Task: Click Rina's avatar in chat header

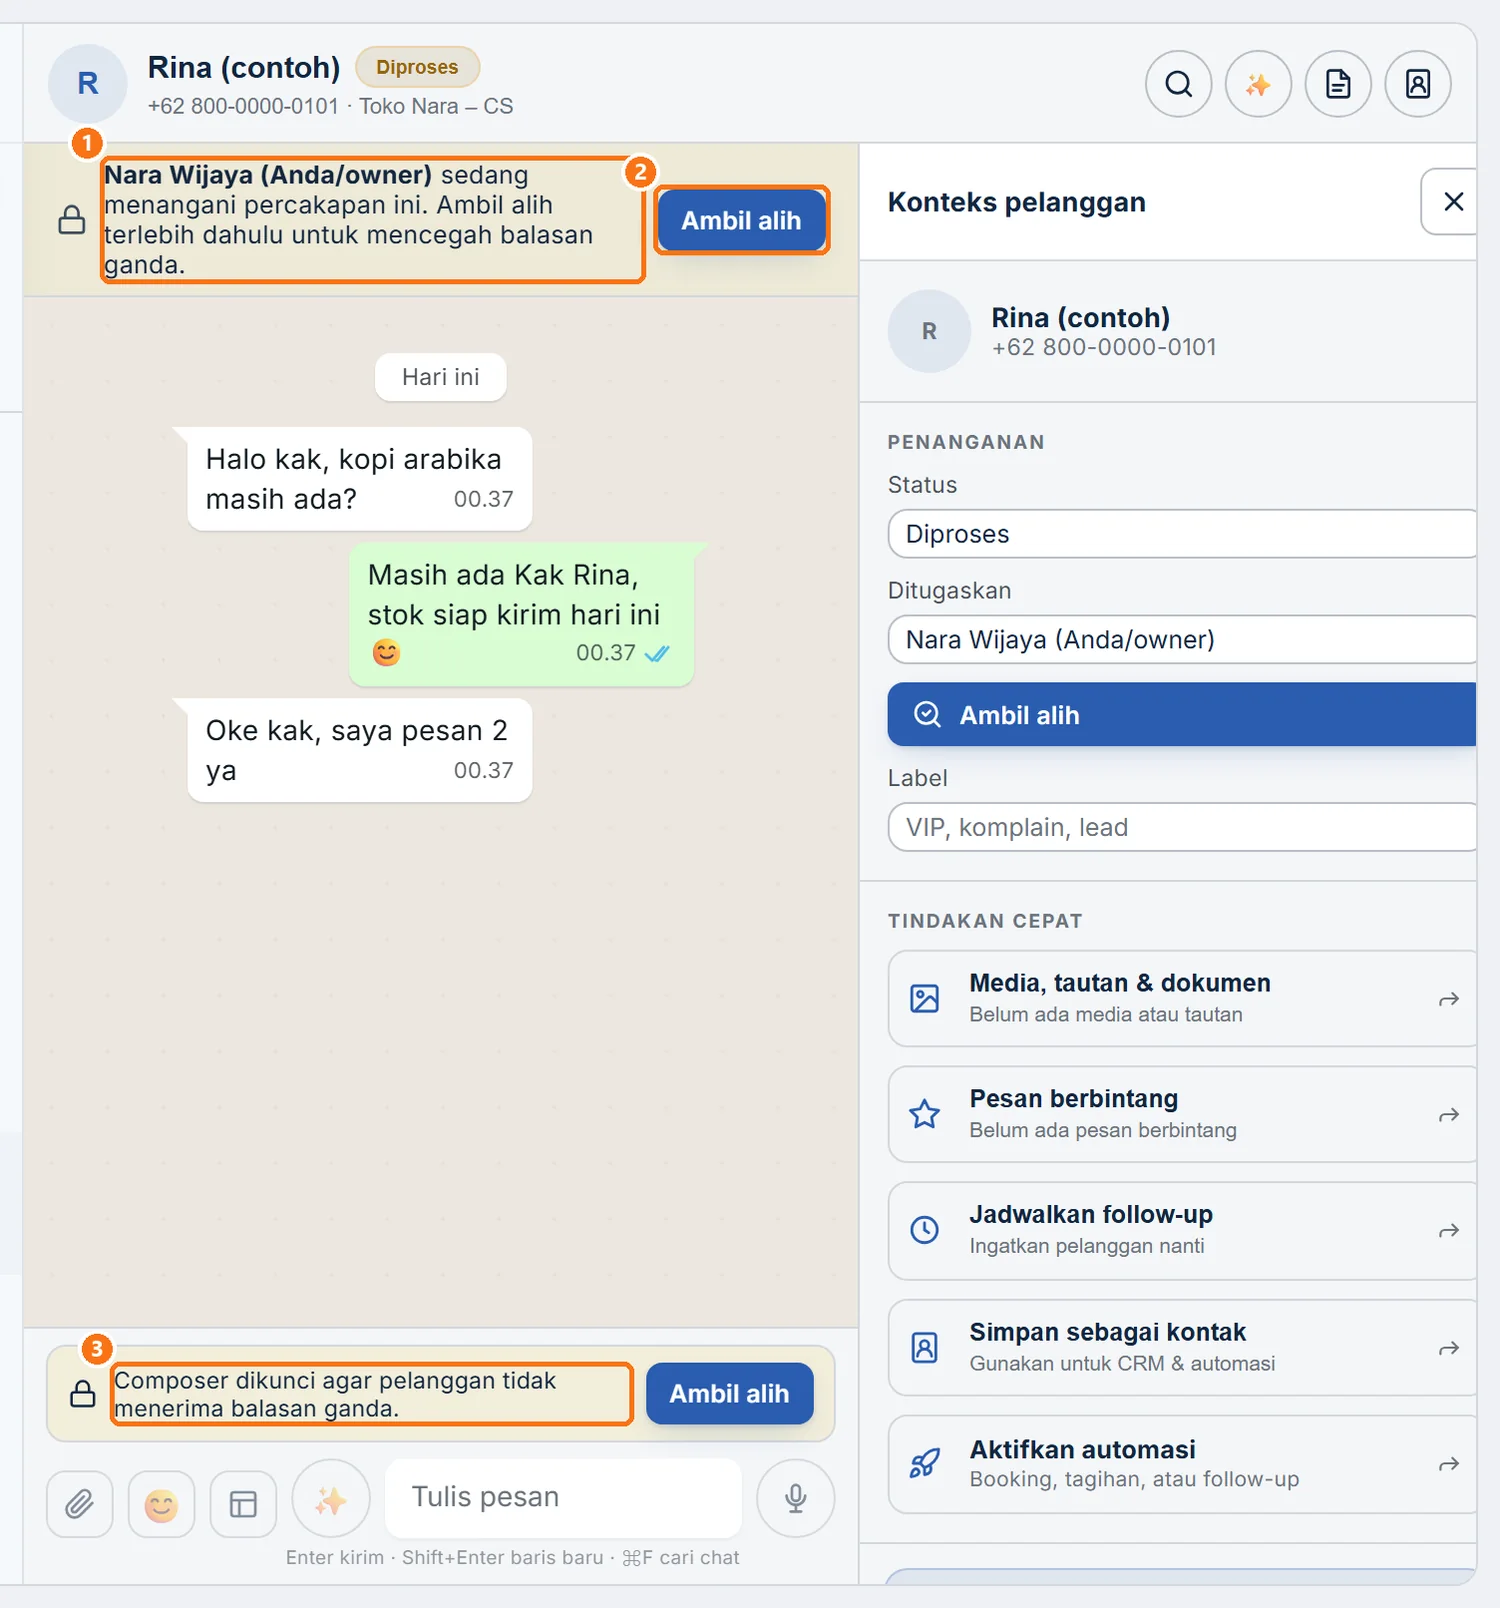Action: [x=88, y=84]
